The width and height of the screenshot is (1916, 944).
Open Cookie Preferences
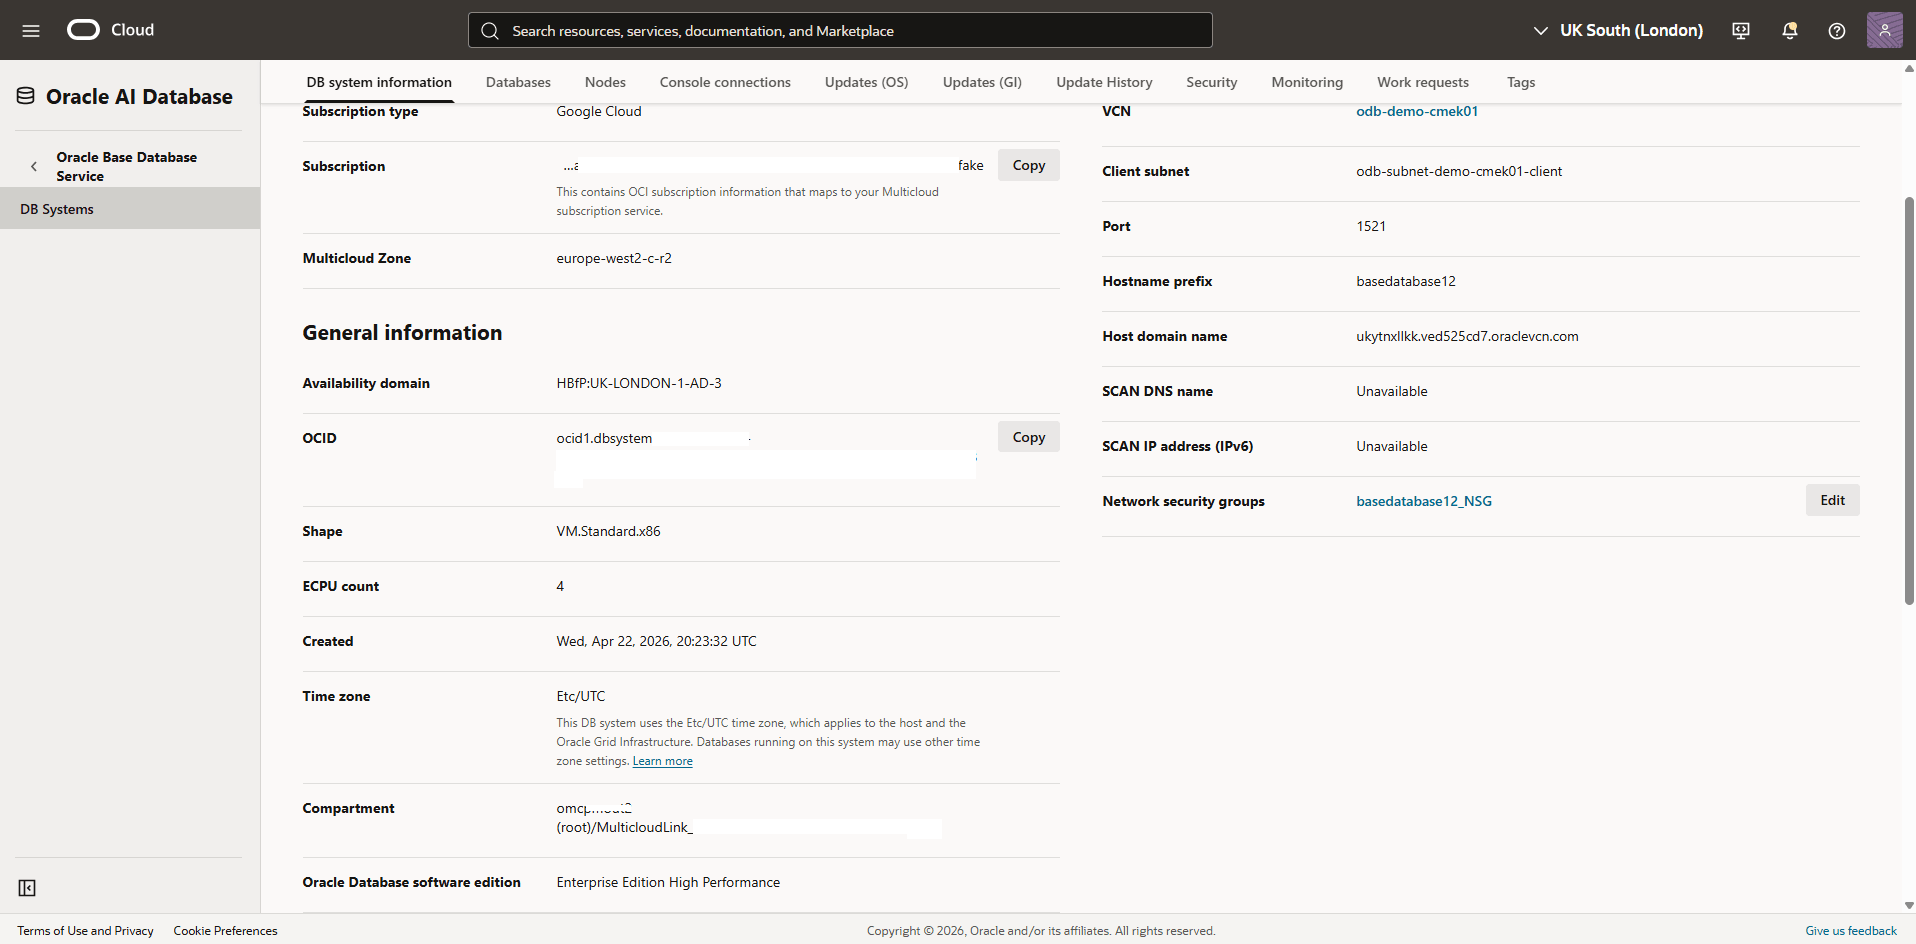pyautogui.click(x=225, y=930)
